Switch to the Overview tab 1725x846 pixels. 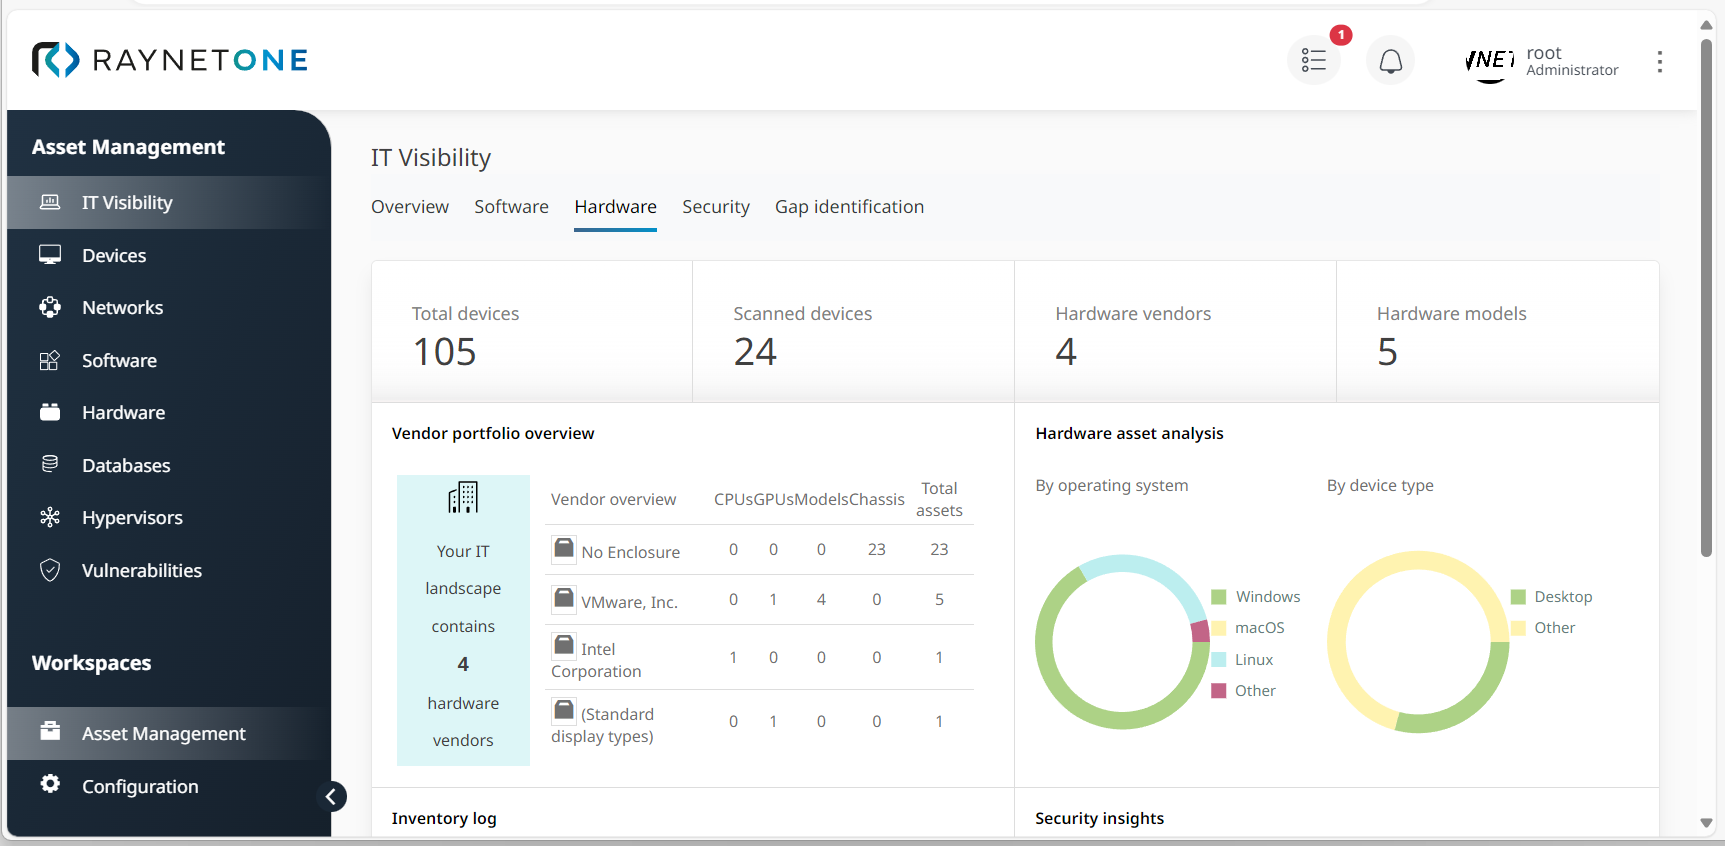click(409, 207)
